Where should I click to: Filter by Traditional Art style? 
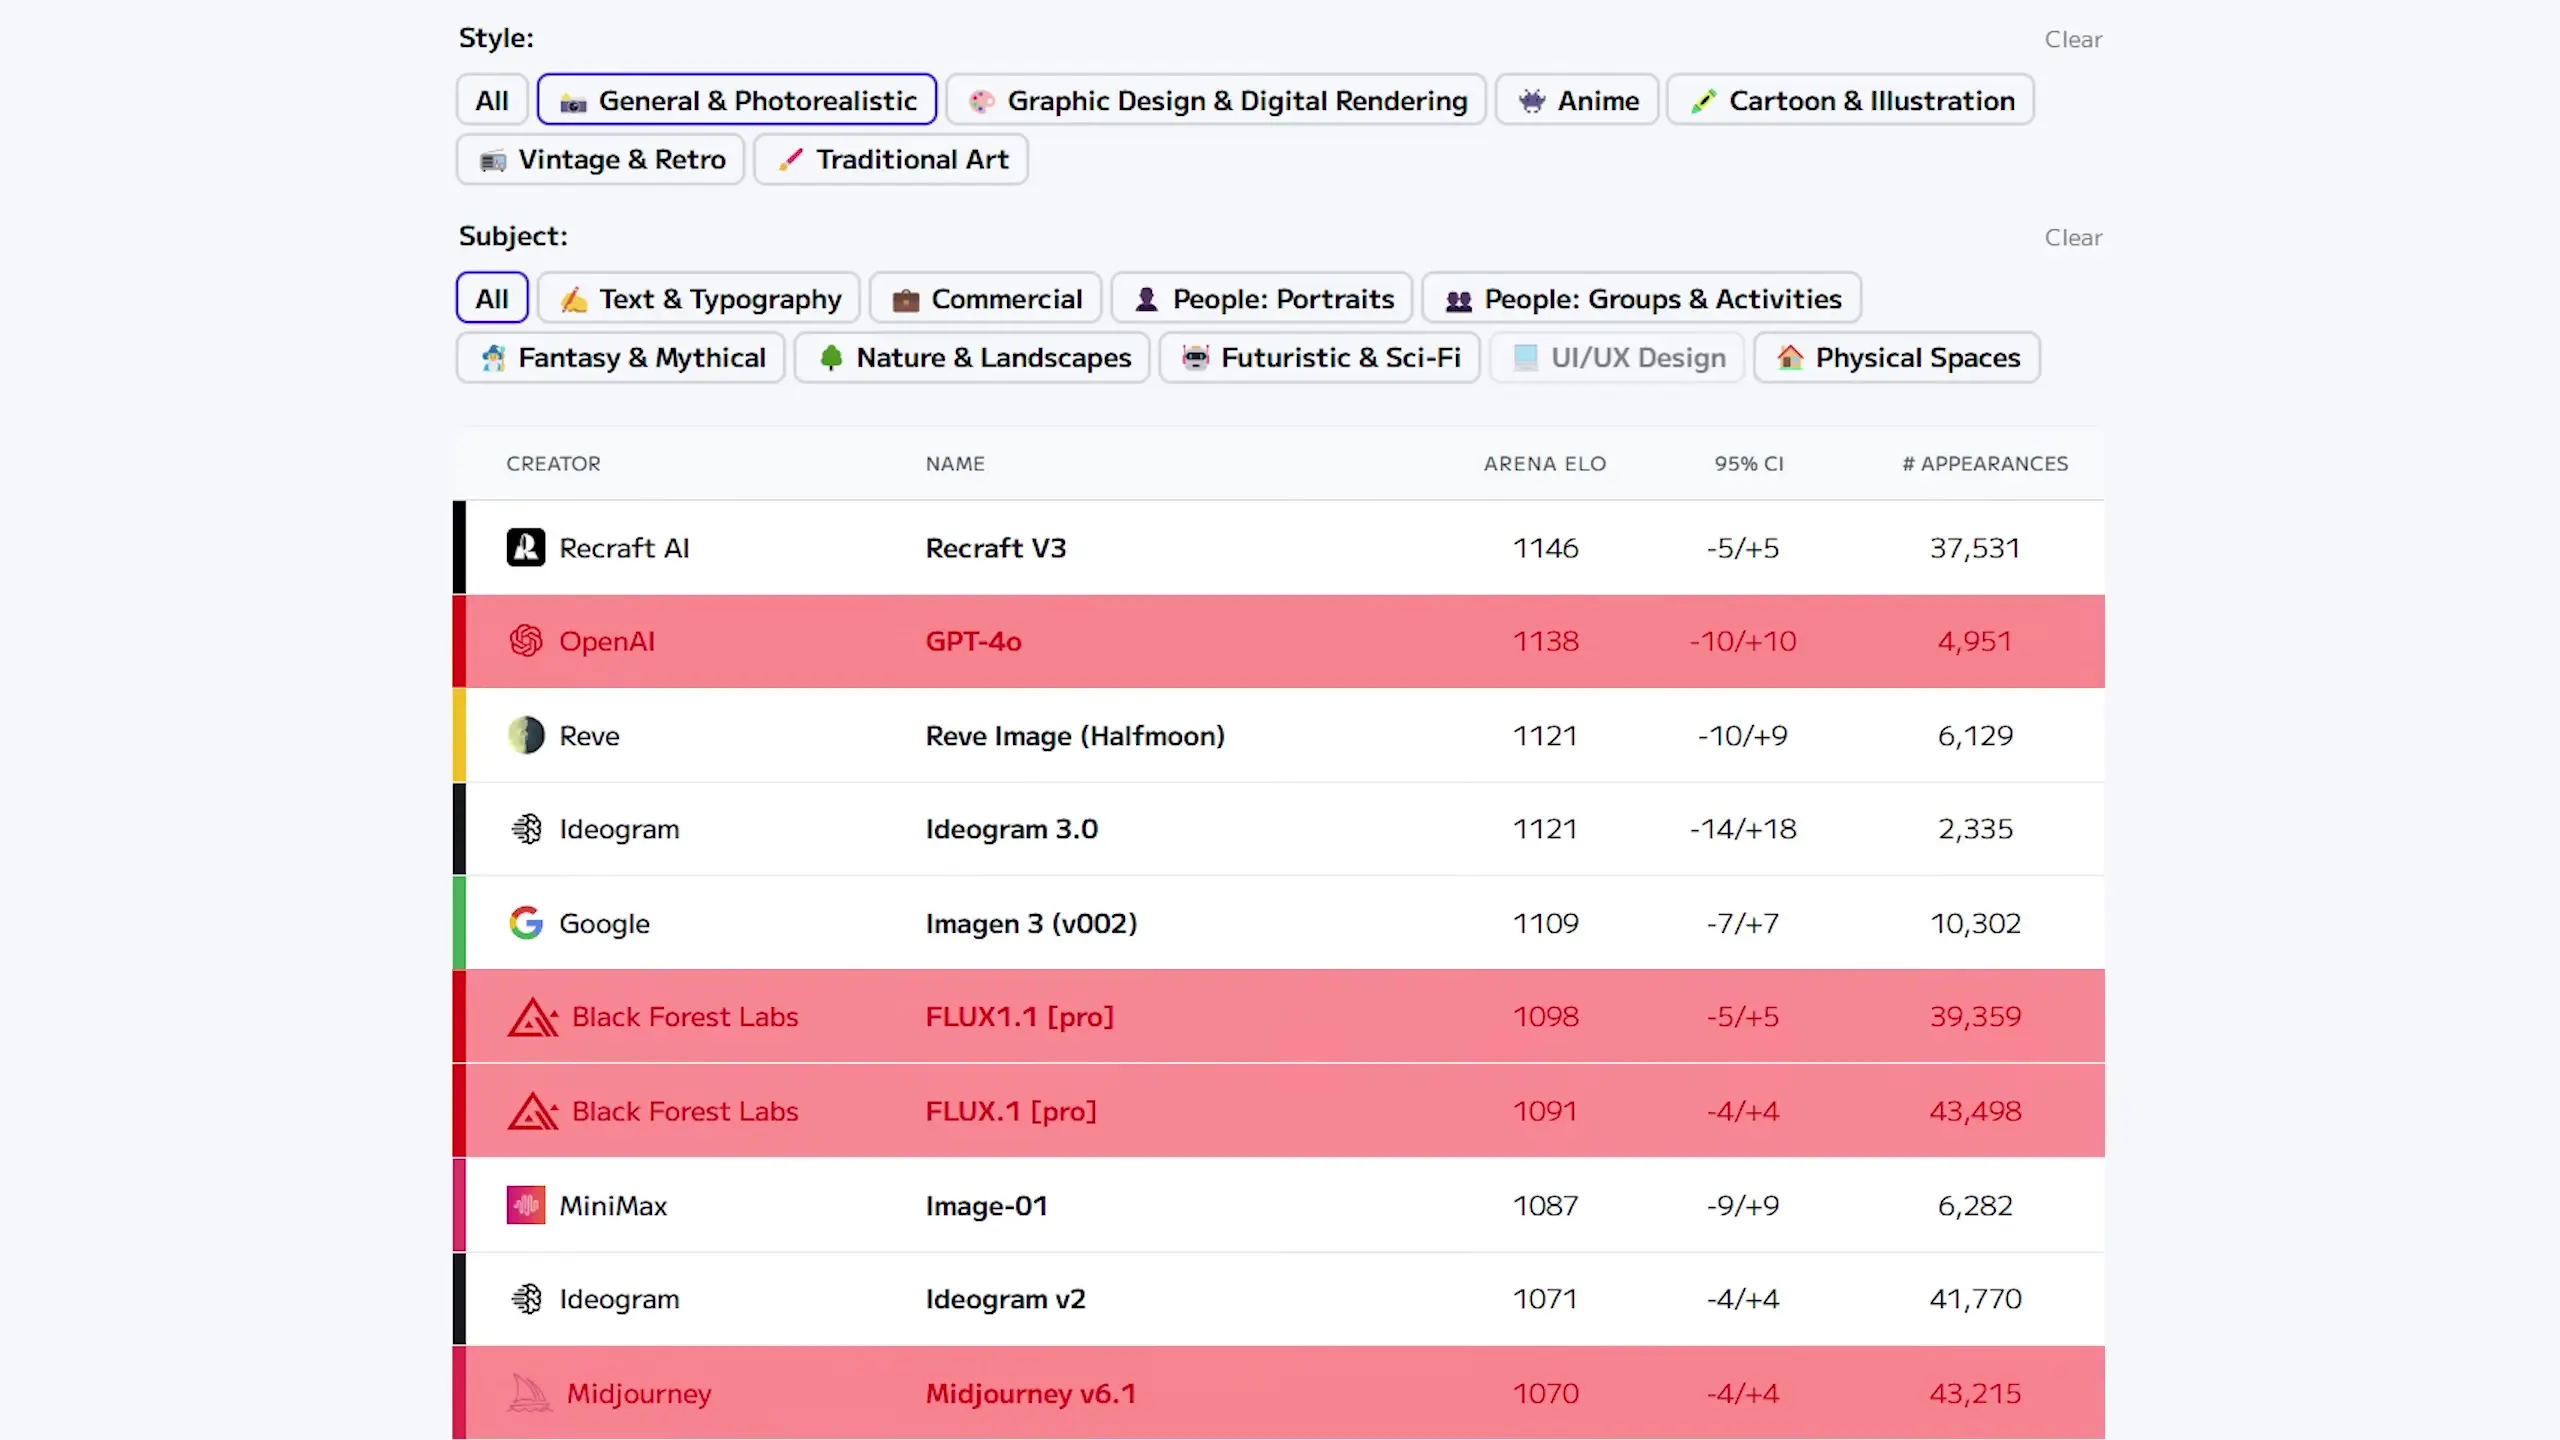click(891, 159)
